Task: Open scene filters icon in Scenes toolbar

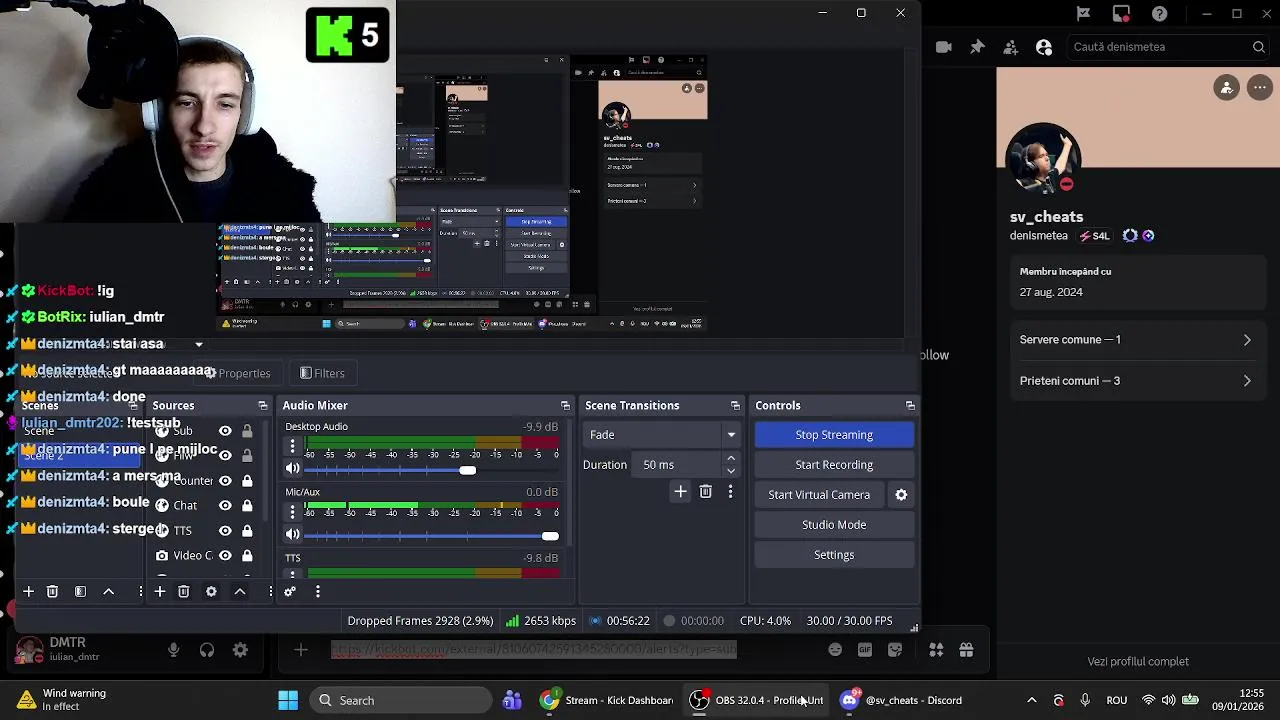Action: (x=80, y=592)
